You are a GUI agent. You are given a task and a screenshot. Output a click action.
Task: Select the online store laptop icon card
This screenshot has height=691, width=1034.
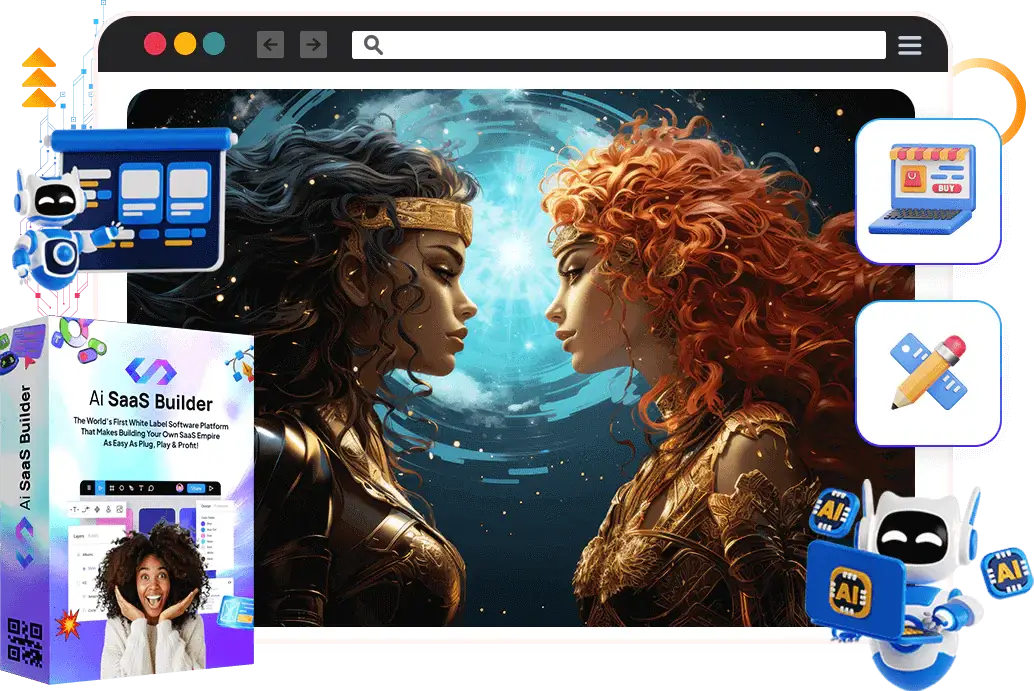[928, 191]
